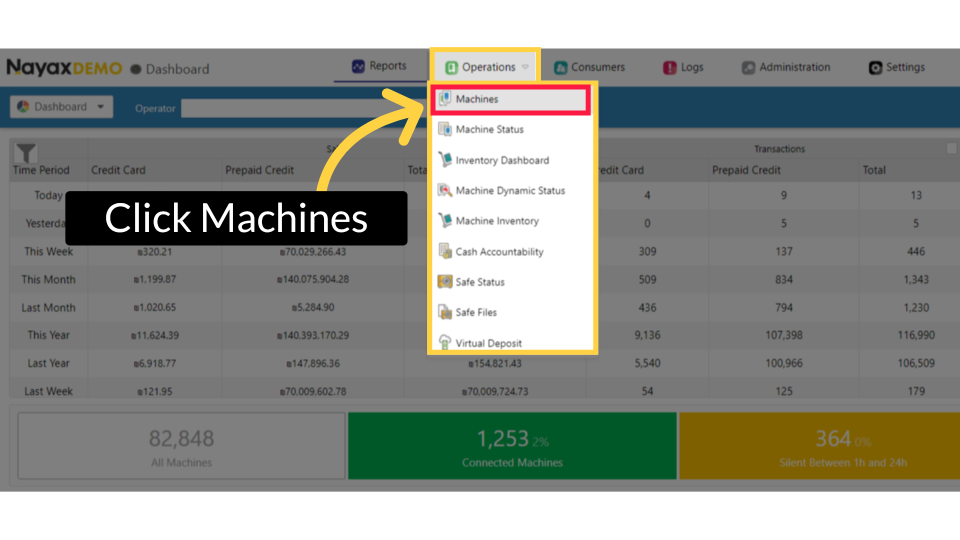960x540 pixels.
Task: Switch to the Consumers tab
Action: click(589, 67)
